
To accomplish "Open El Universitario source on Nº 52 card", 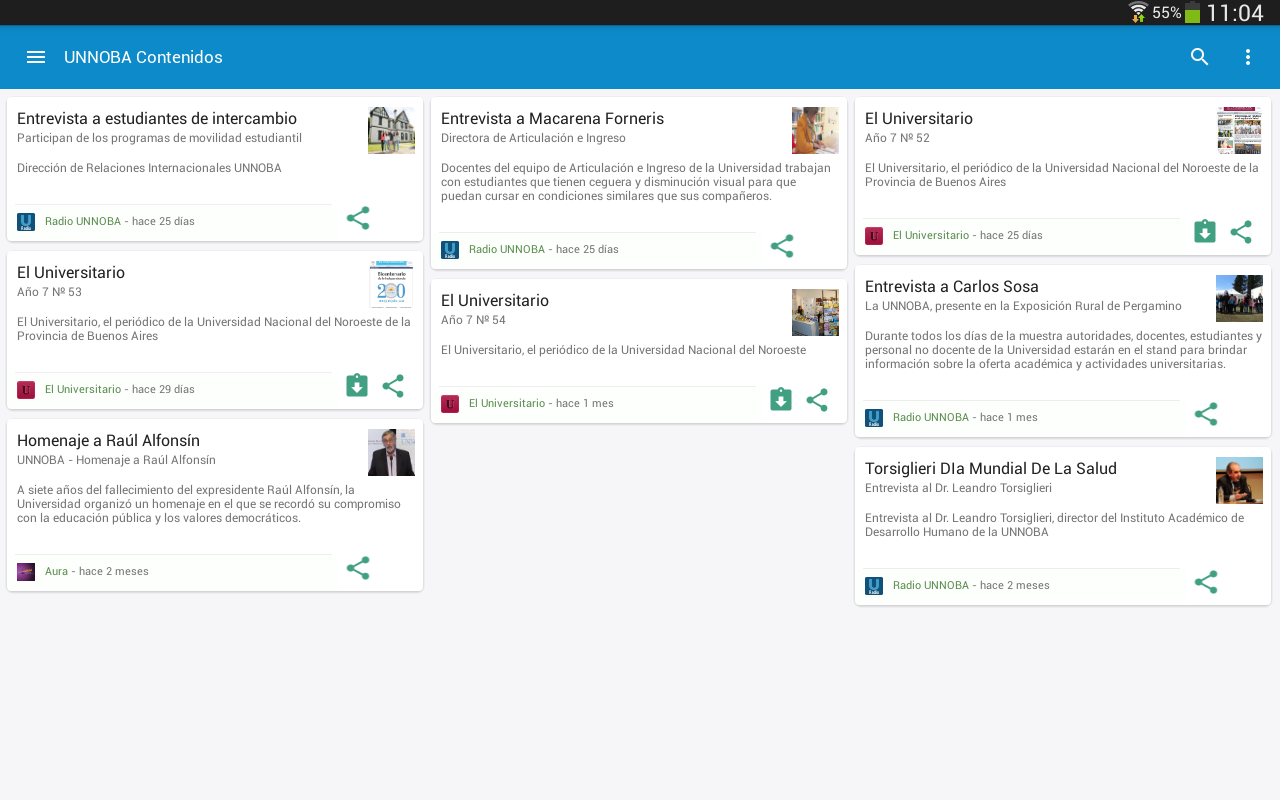I will coord(931,236).
